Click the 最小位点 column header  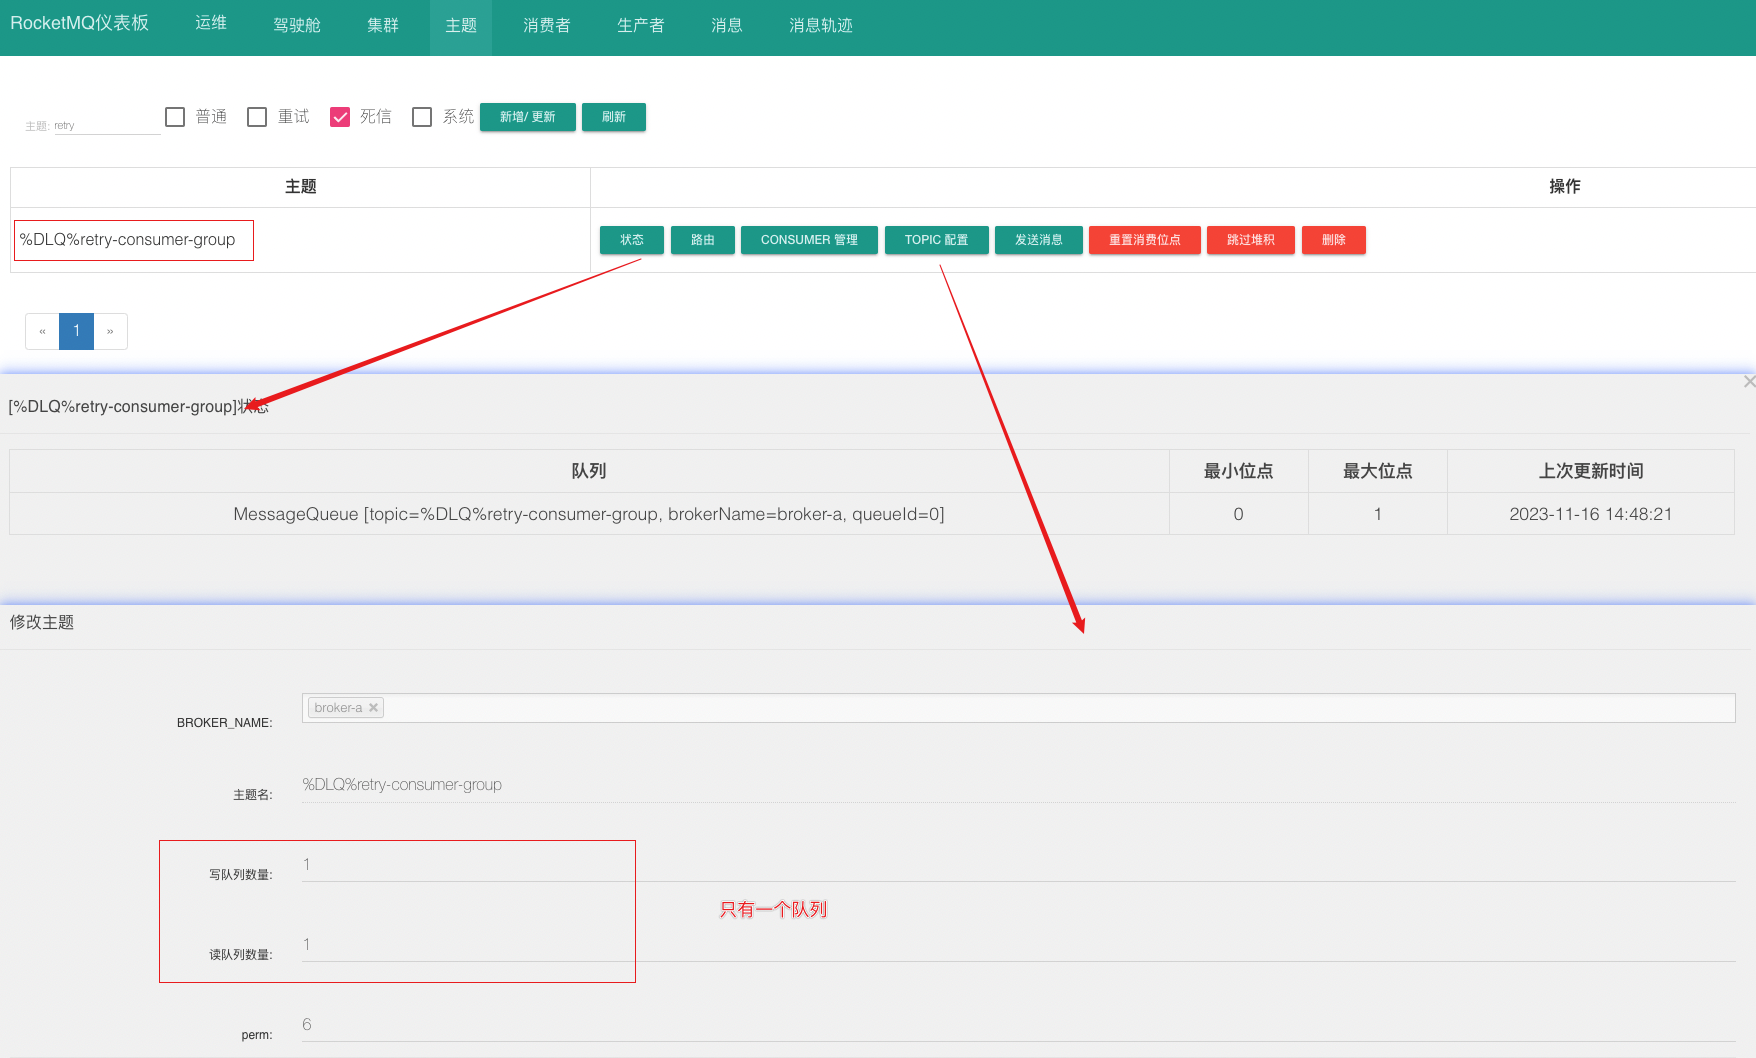tap(1238, 471)
